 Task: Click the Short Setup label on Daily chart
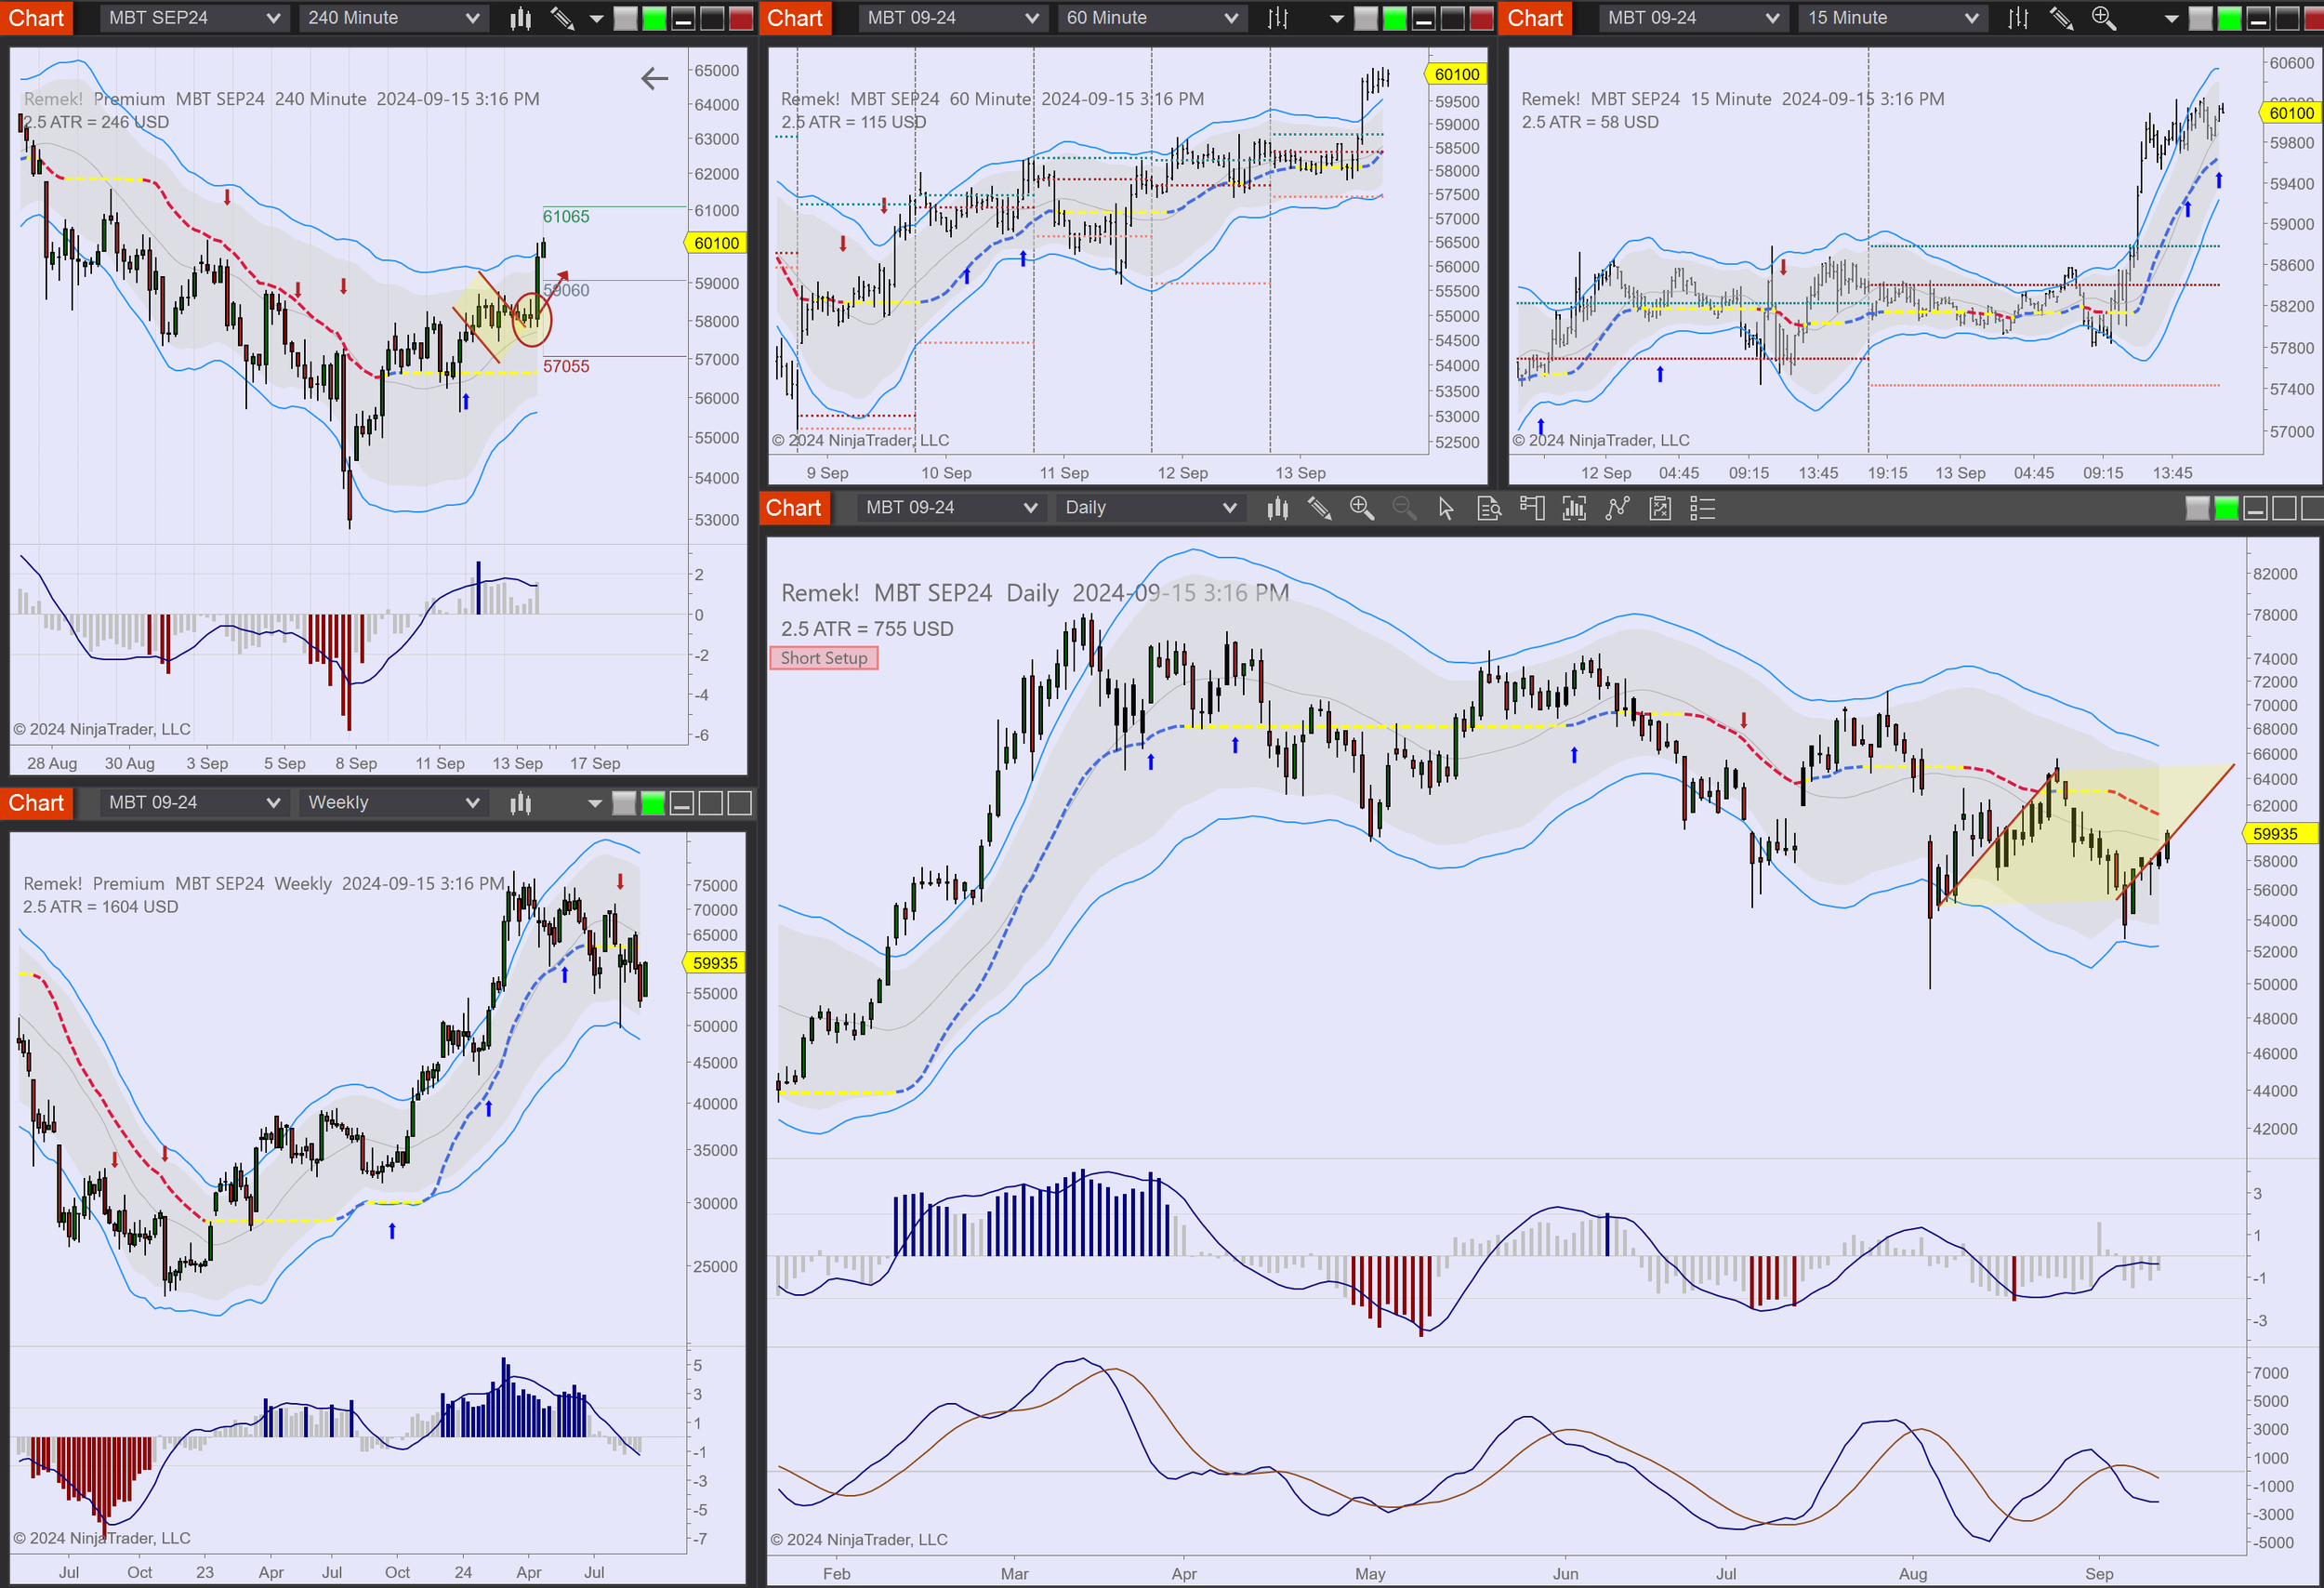[x=823, y=657]
